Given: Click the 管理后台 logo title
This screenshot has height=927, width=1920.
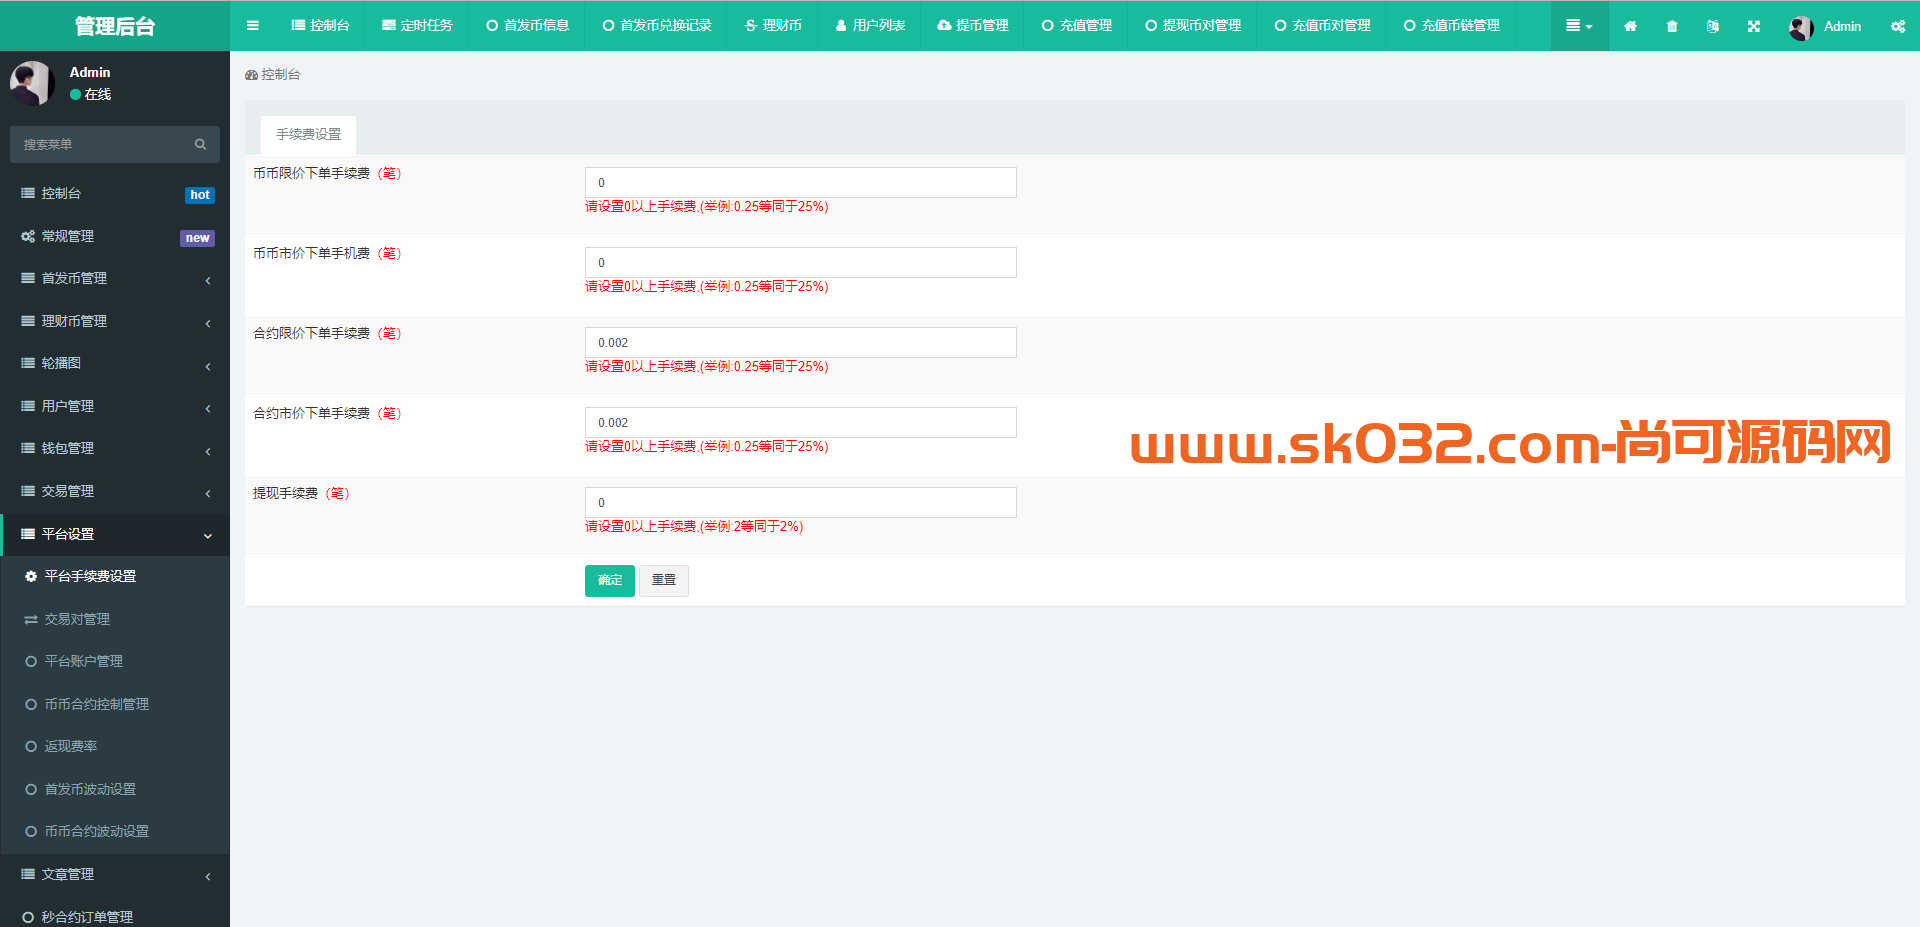Looking at the screenshot, I should (115, 26).
